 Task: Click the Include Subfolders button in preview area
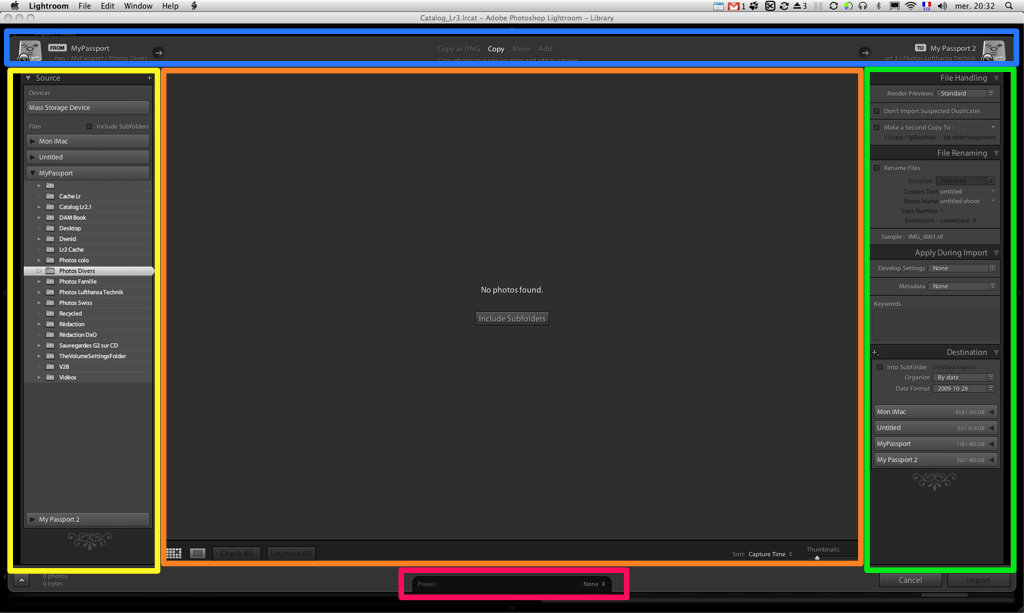coord(512,319)
